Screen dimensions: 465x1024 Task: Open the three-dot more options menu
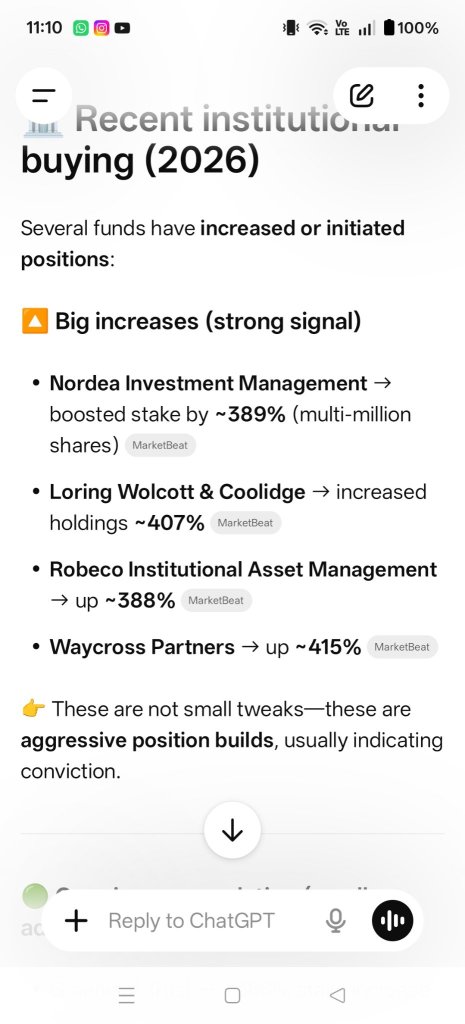tap(421, 95)
